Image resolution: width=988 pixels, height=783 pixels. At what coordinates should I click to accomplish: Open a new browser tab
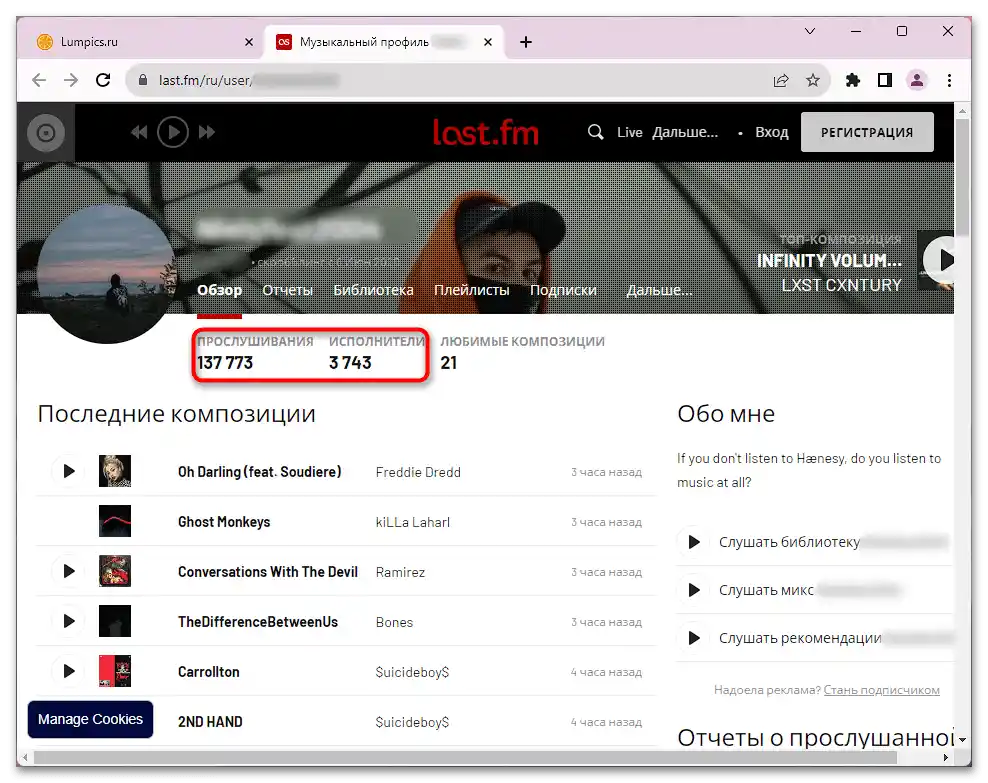pos(526,42)
